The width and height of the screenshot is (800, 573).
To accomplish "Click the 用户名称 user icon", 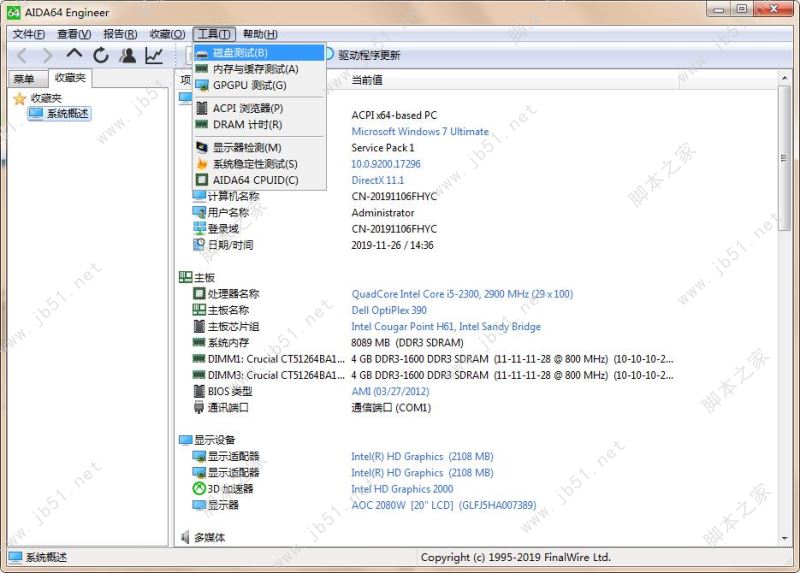I will 199,212.
